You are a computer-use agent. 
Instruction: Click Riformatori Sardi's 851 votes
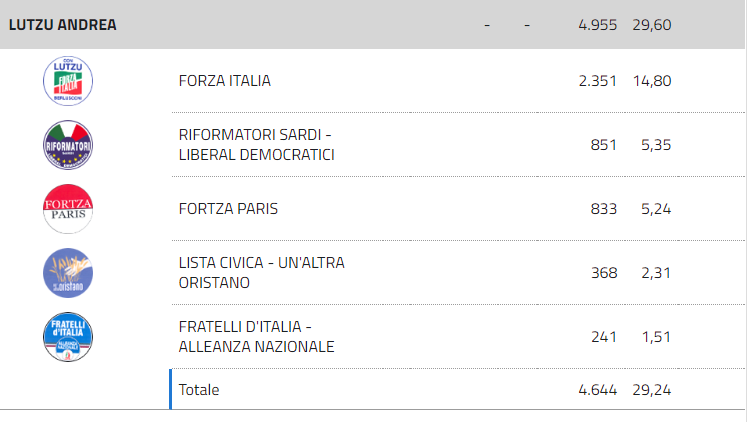coord(604,145)
